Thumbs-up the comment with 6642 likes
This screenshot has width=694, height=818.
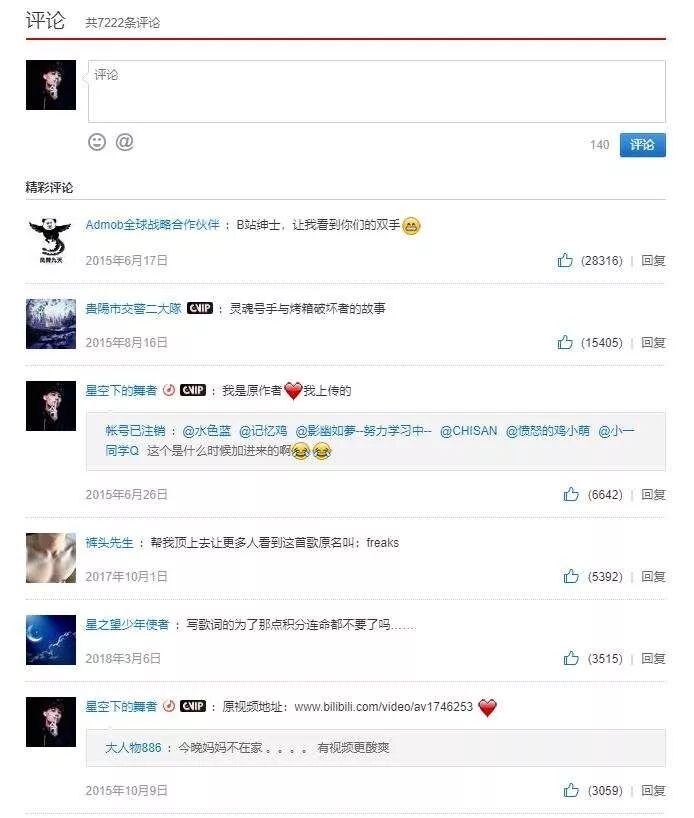click(x=571, y=494)
